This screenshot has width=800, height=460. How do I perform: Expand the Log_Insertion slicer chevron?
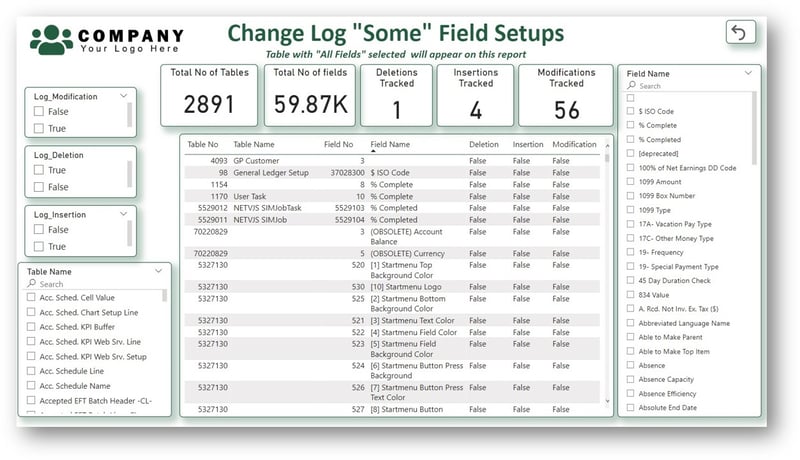coord(123,214)
